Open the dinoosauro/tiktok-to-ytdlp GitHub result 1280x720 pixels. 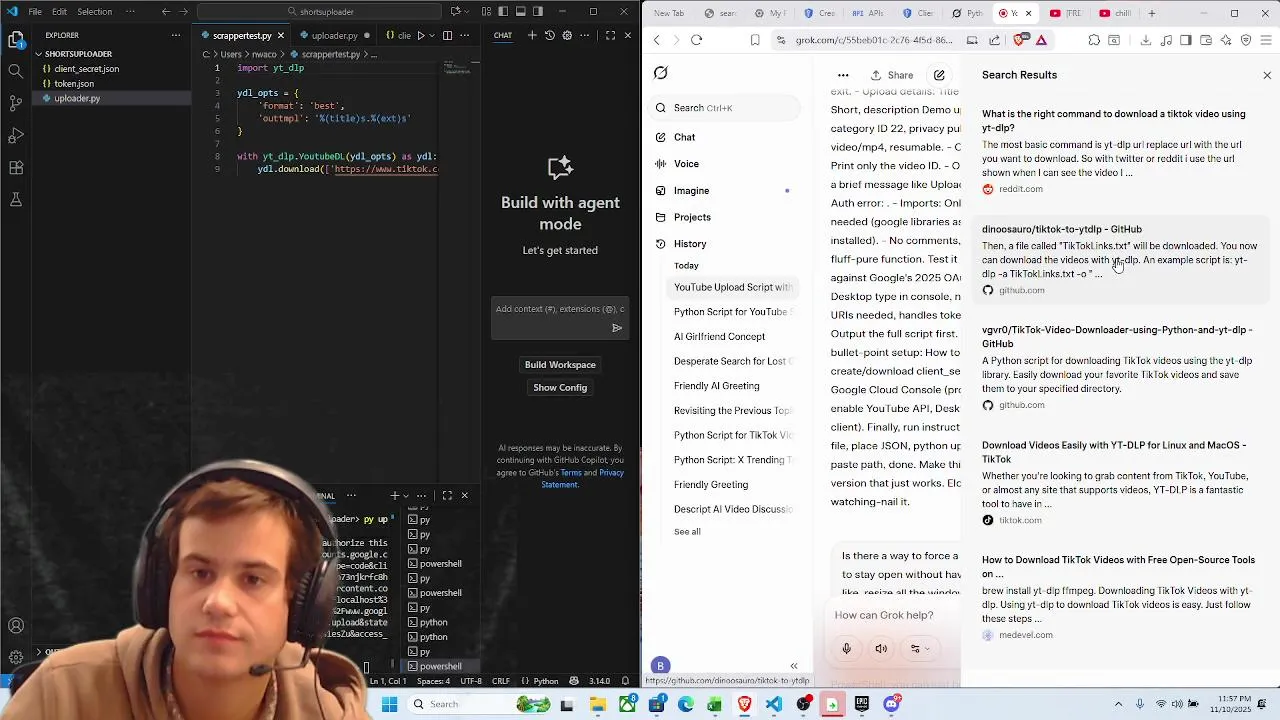coord(1062,229)
